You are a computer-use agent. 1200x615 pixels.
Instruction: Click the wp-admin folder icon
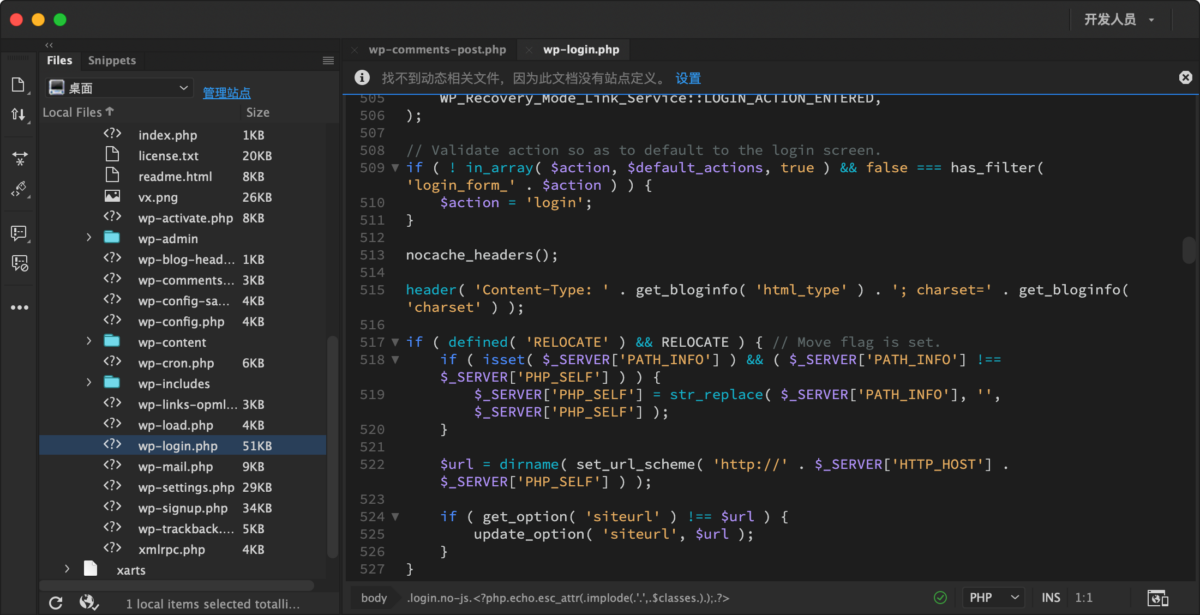click(x=112, y=238)
